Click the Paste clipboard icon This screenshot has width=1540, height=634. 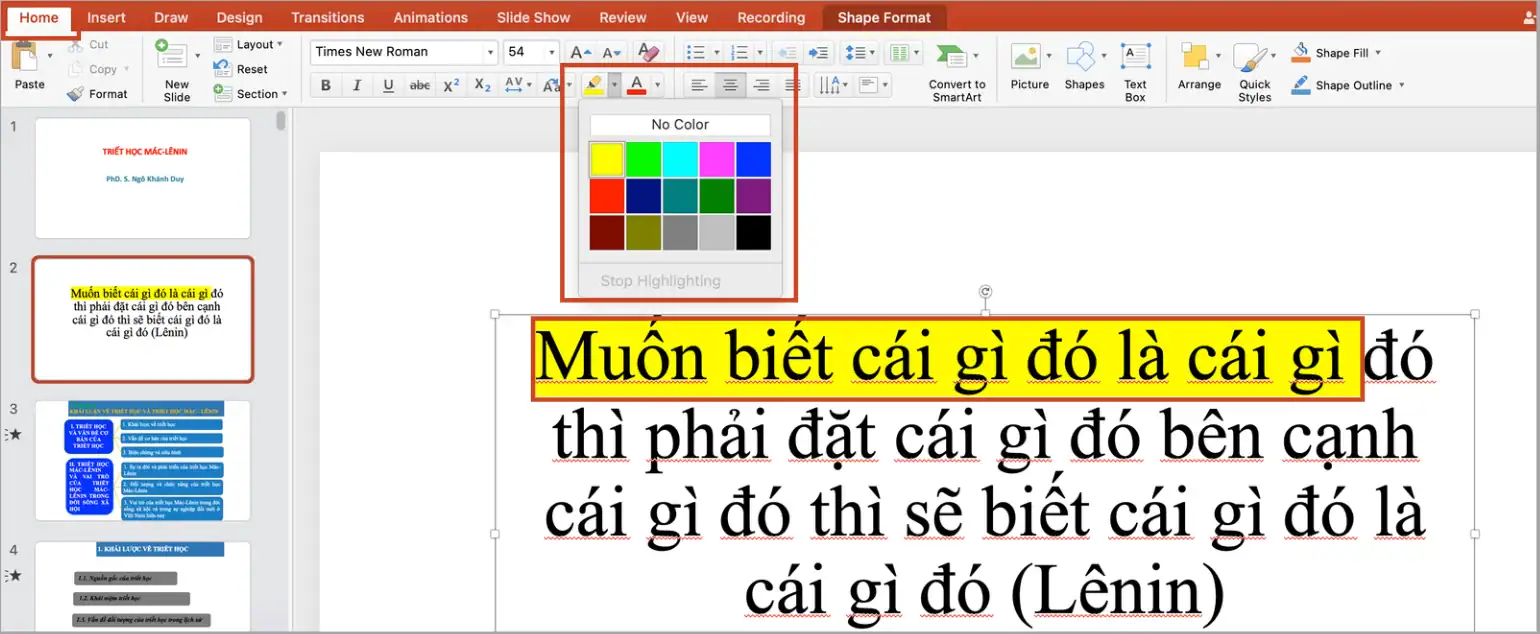23,57
